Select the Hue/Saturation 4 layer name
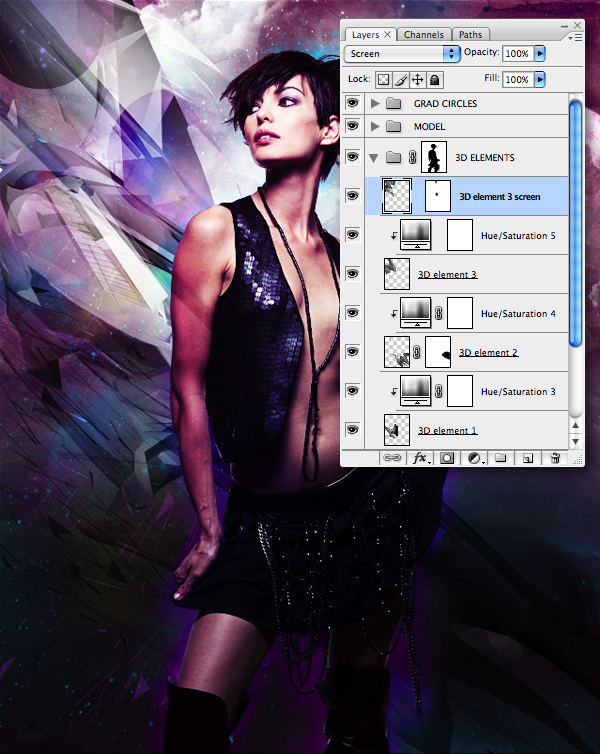Screen dimensions: 600x754 tap(518, 314)
